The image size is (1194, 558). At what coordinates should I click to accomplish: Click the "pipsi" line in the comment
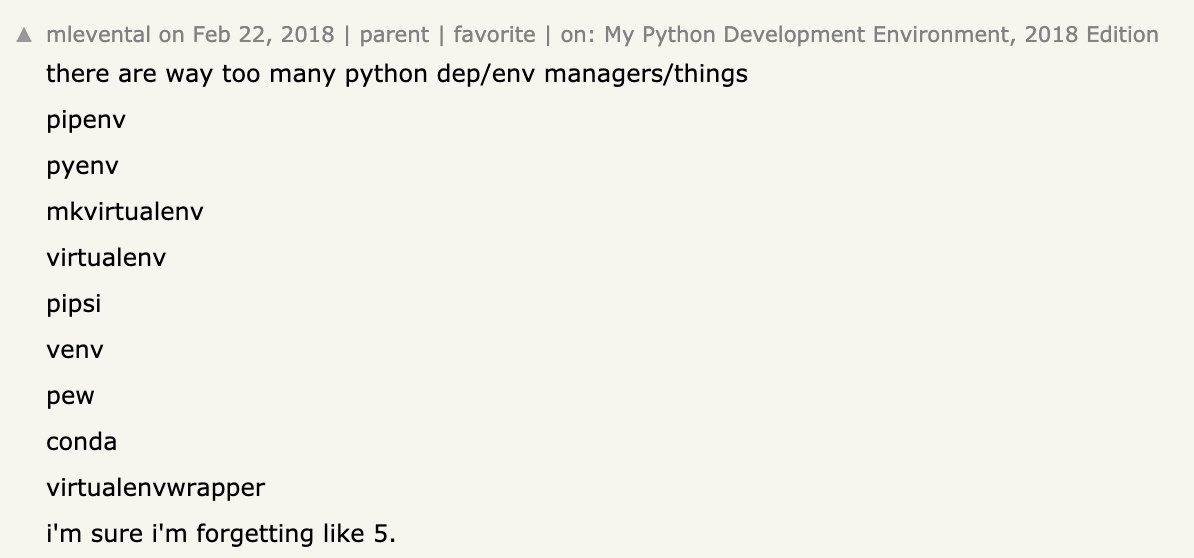(74, 304)
